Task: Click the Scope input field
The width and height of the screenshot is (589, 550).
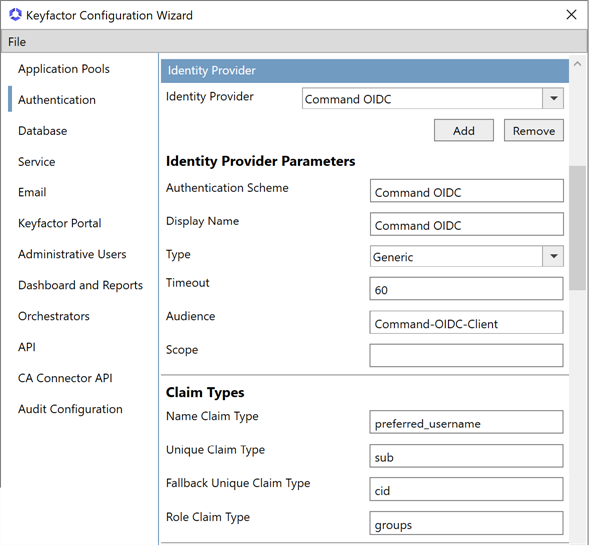Action: pos(466,355)
